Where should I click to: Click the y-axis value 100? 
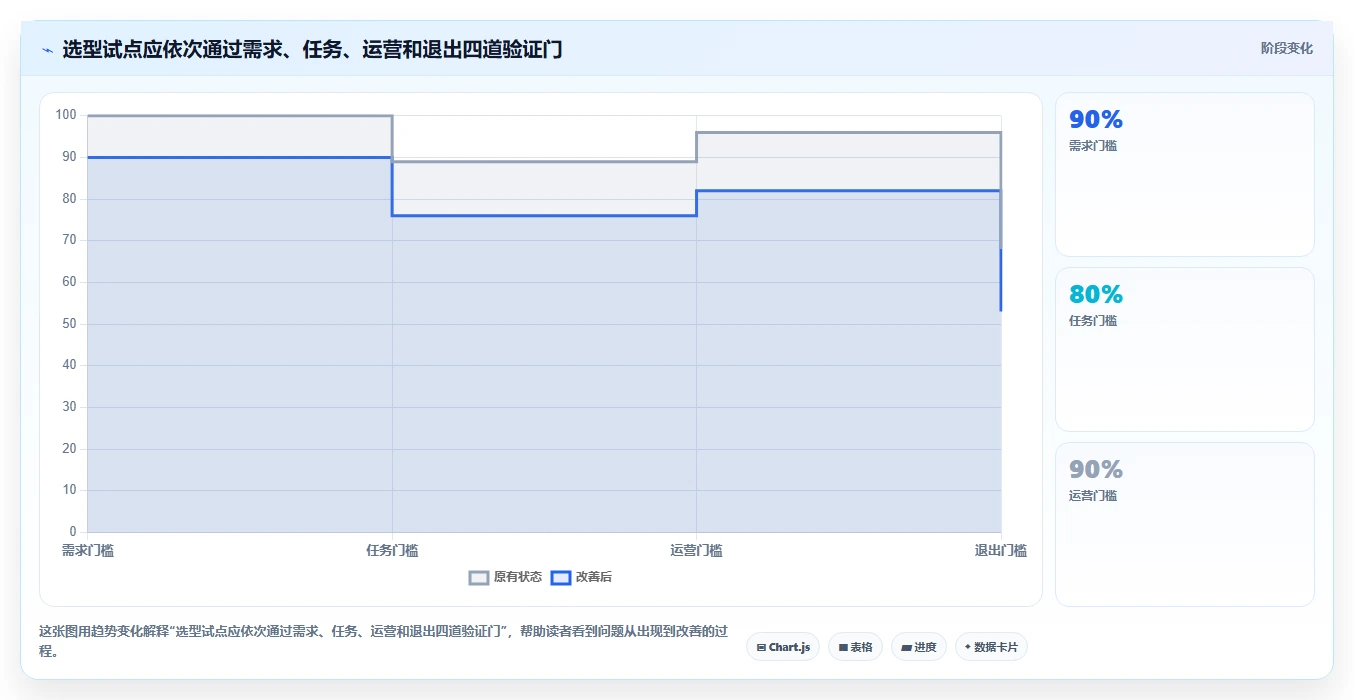[66, 115]
